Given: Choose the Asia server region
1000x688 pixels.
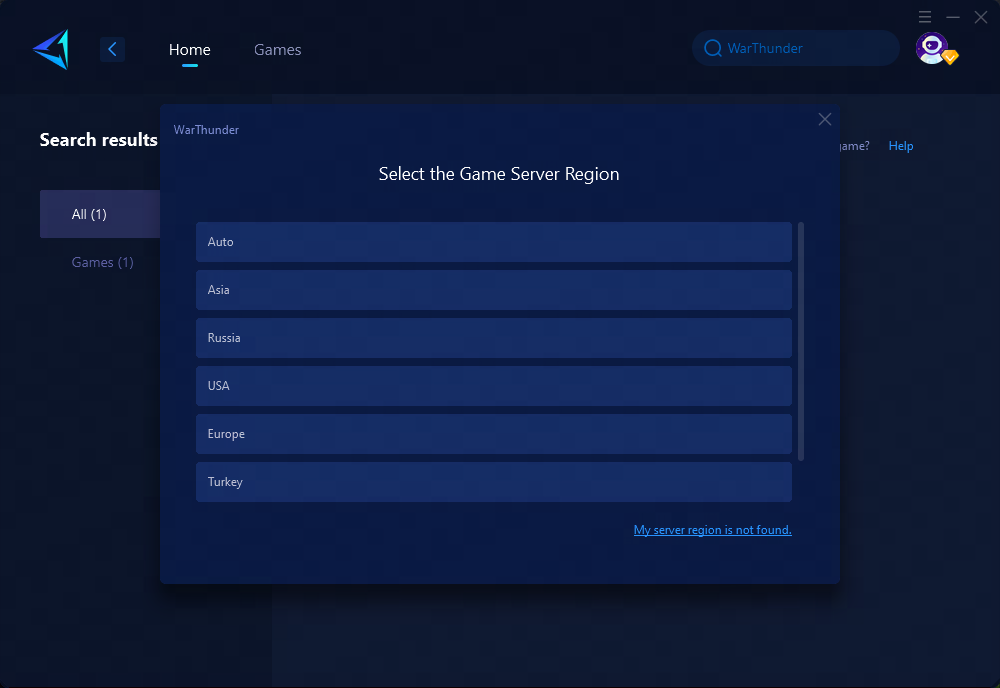Looking at the screenshot, I should pyautogui.click(x=493, y=290).
